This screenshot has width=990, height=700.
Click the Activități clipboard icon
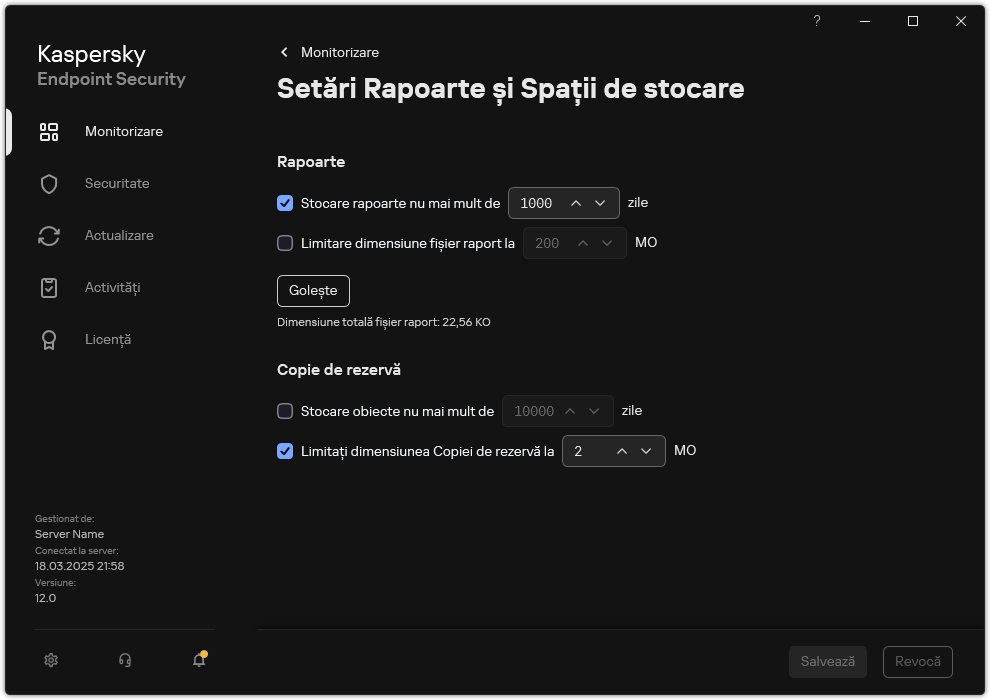49,287
